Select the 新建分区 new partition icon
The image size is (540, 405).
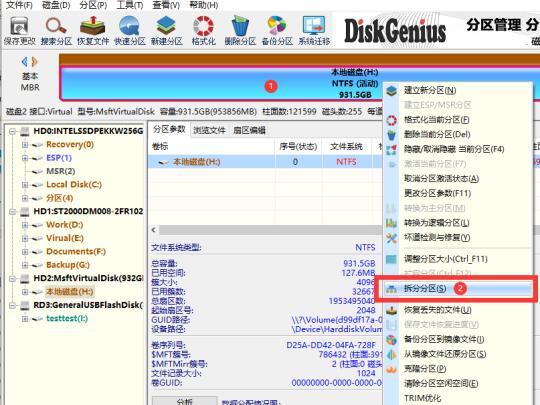(x=166, y=31)
